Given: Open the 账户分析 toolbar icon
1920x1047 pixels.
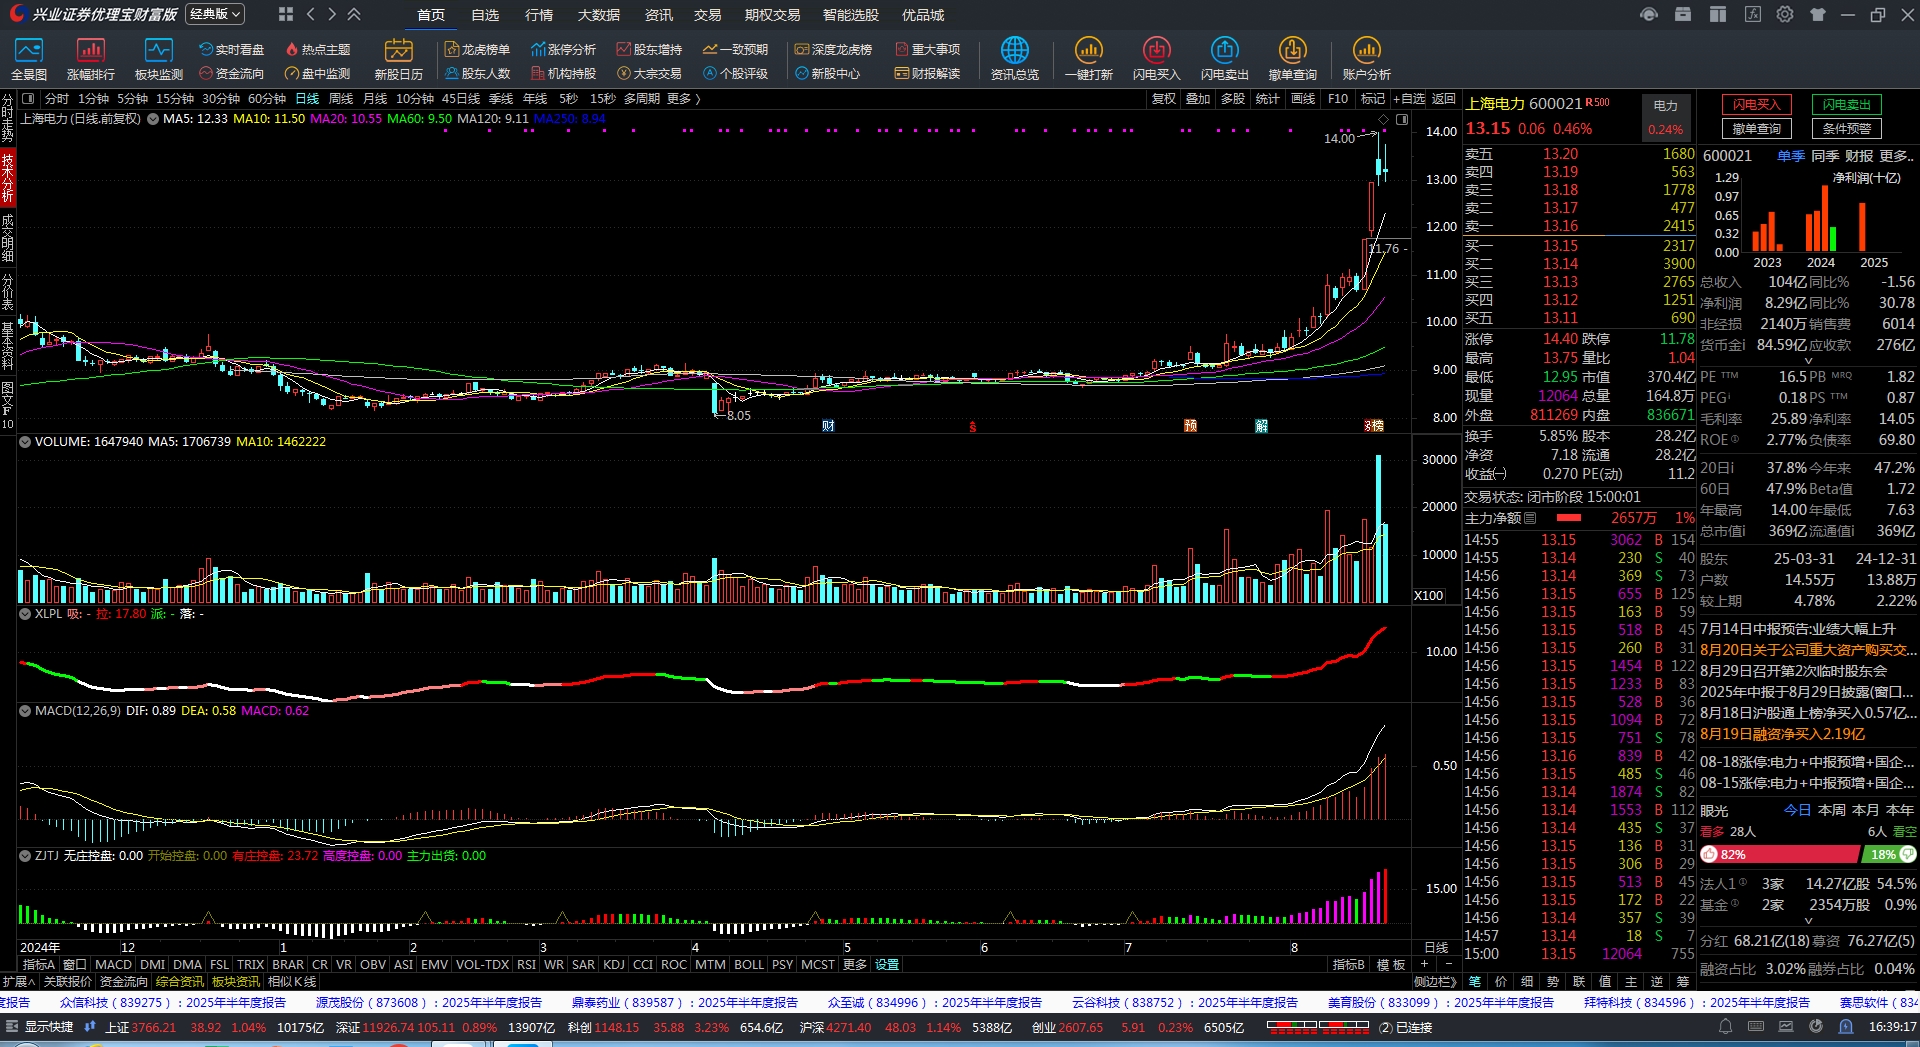Looking at the screenshot, I should pos(1366,59).
